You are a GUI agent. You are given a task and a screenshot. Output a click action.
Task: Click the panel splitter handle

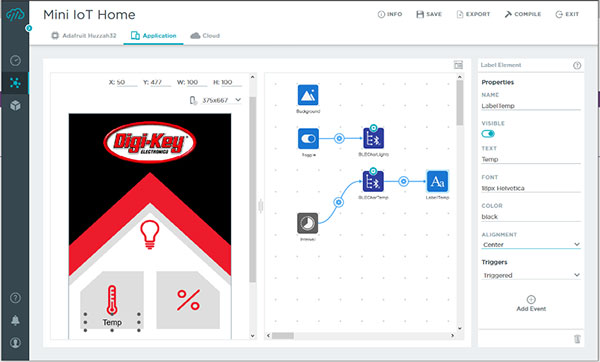pyautogui.click(x=261, y=206)
